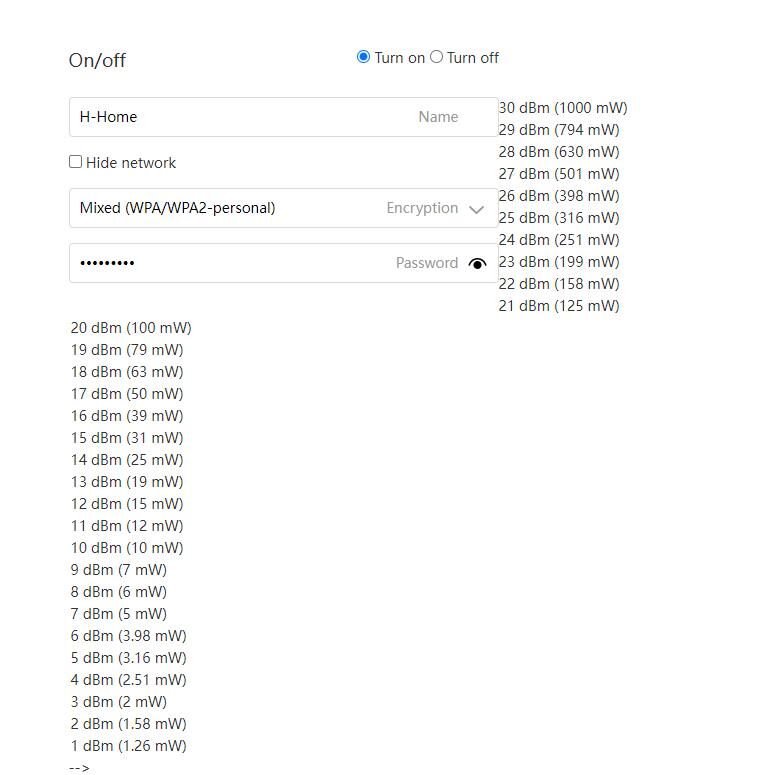Screen dimensions: 764x775
Task: Select 1 dBm (1.26 mW)
Action: pos(128,746)
